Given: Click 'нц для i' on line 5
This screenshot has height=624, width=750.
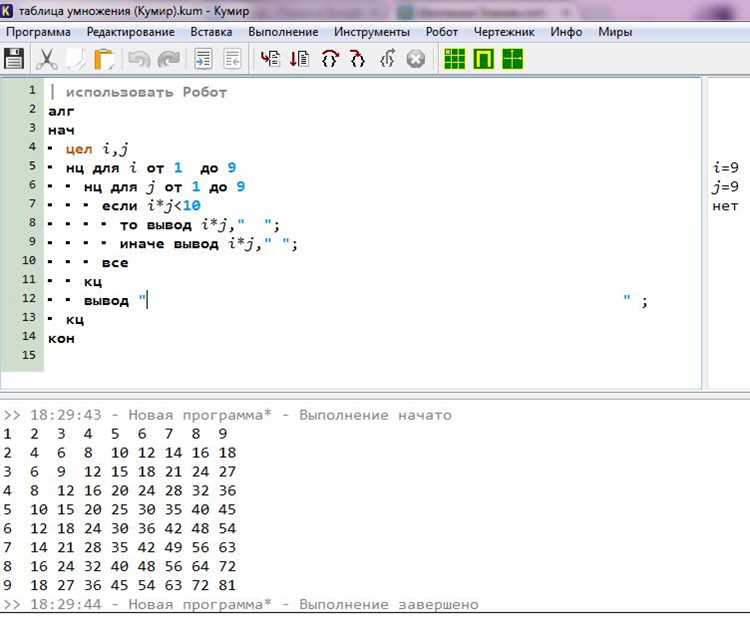Looking at the screenshot, I should (x=101, y=168).
